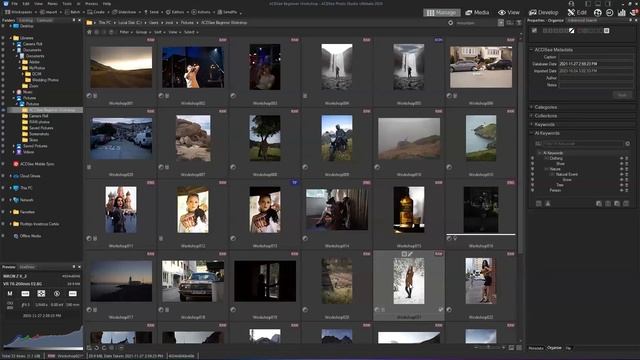Open the Send dropdown
Screen dimensions: 640x360
pyautogui.click(x=153, y=12)
